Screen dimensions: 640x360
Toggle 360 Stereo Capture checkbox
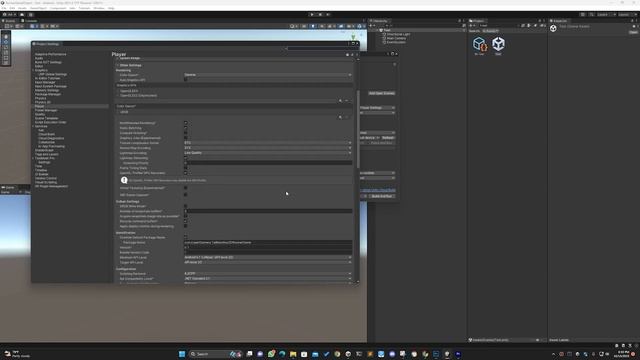click(x=186, y=195)
